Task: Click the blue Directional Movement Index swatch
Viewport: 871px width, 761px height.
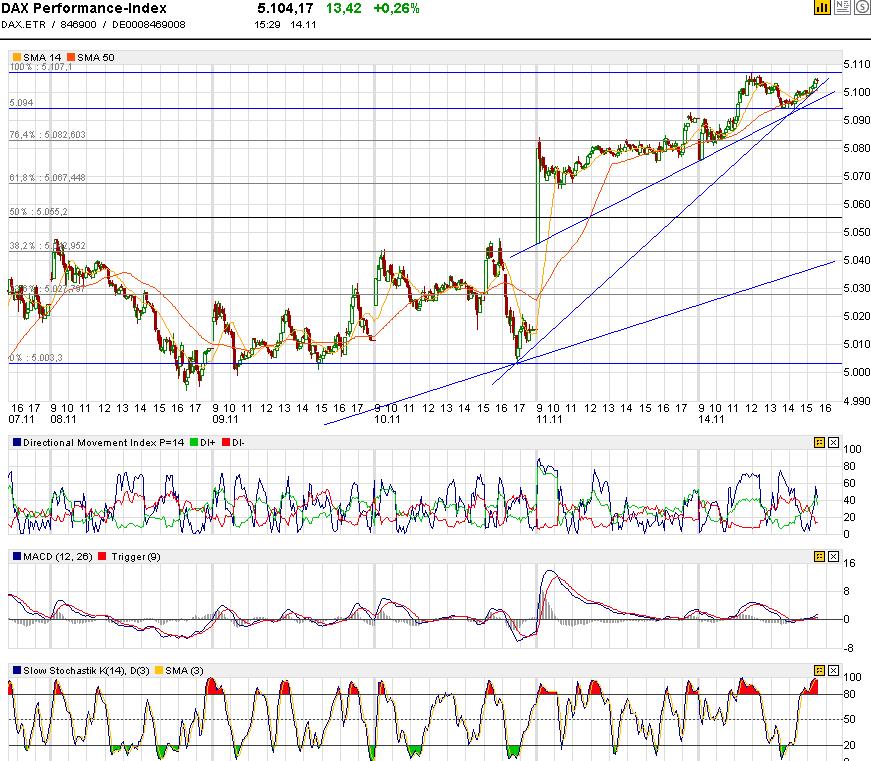Action: (17, 442)
